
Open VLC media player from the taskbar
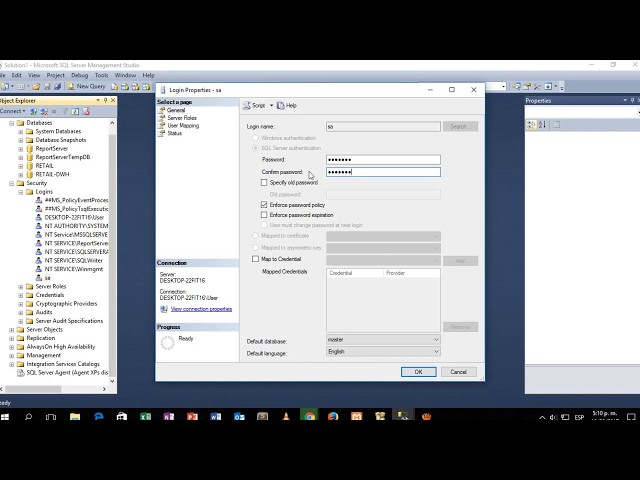pos(286,417)
